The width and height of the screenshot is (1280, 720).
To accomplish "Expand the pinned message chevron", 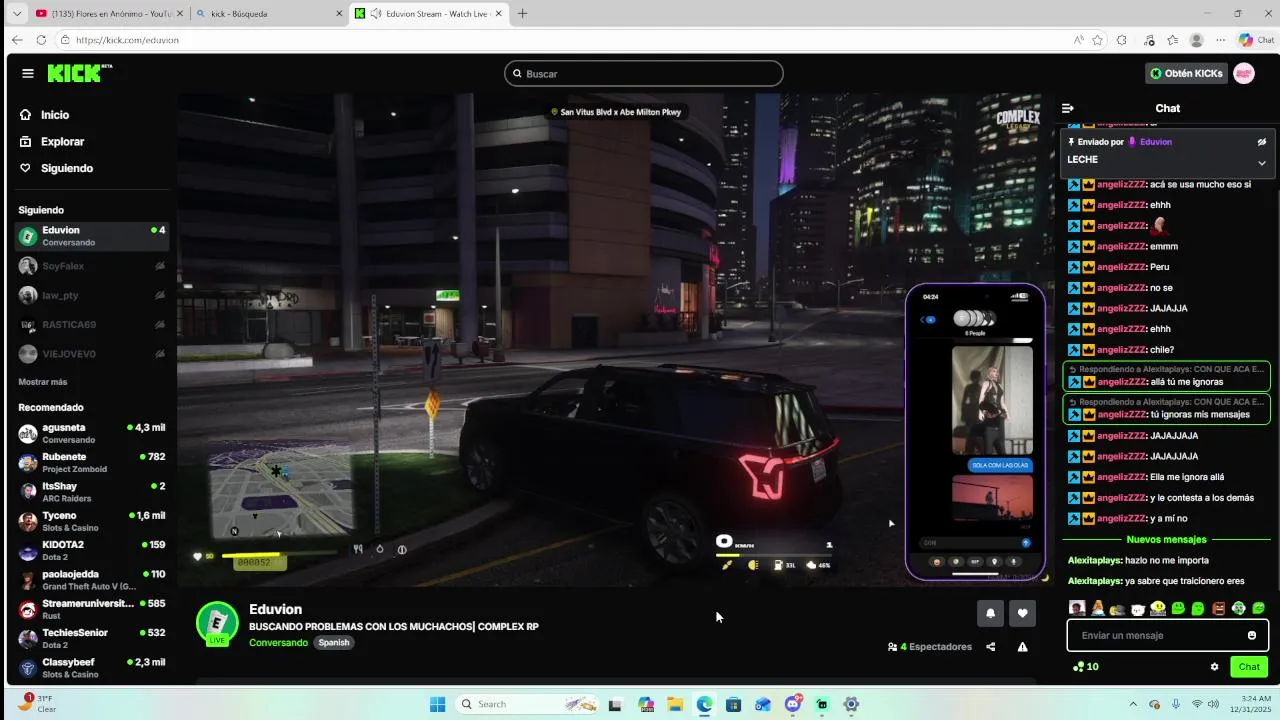I will 1262,162.
